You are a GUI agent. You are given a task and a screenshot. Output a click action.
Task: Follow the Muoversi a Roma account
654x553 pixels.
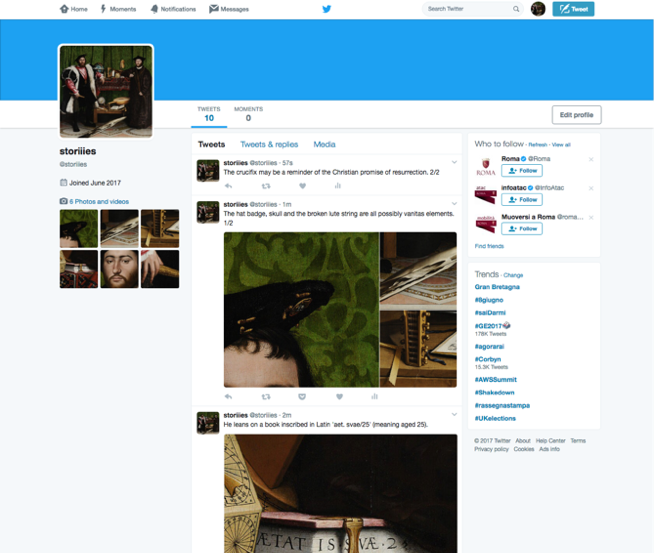coord(521,229)
